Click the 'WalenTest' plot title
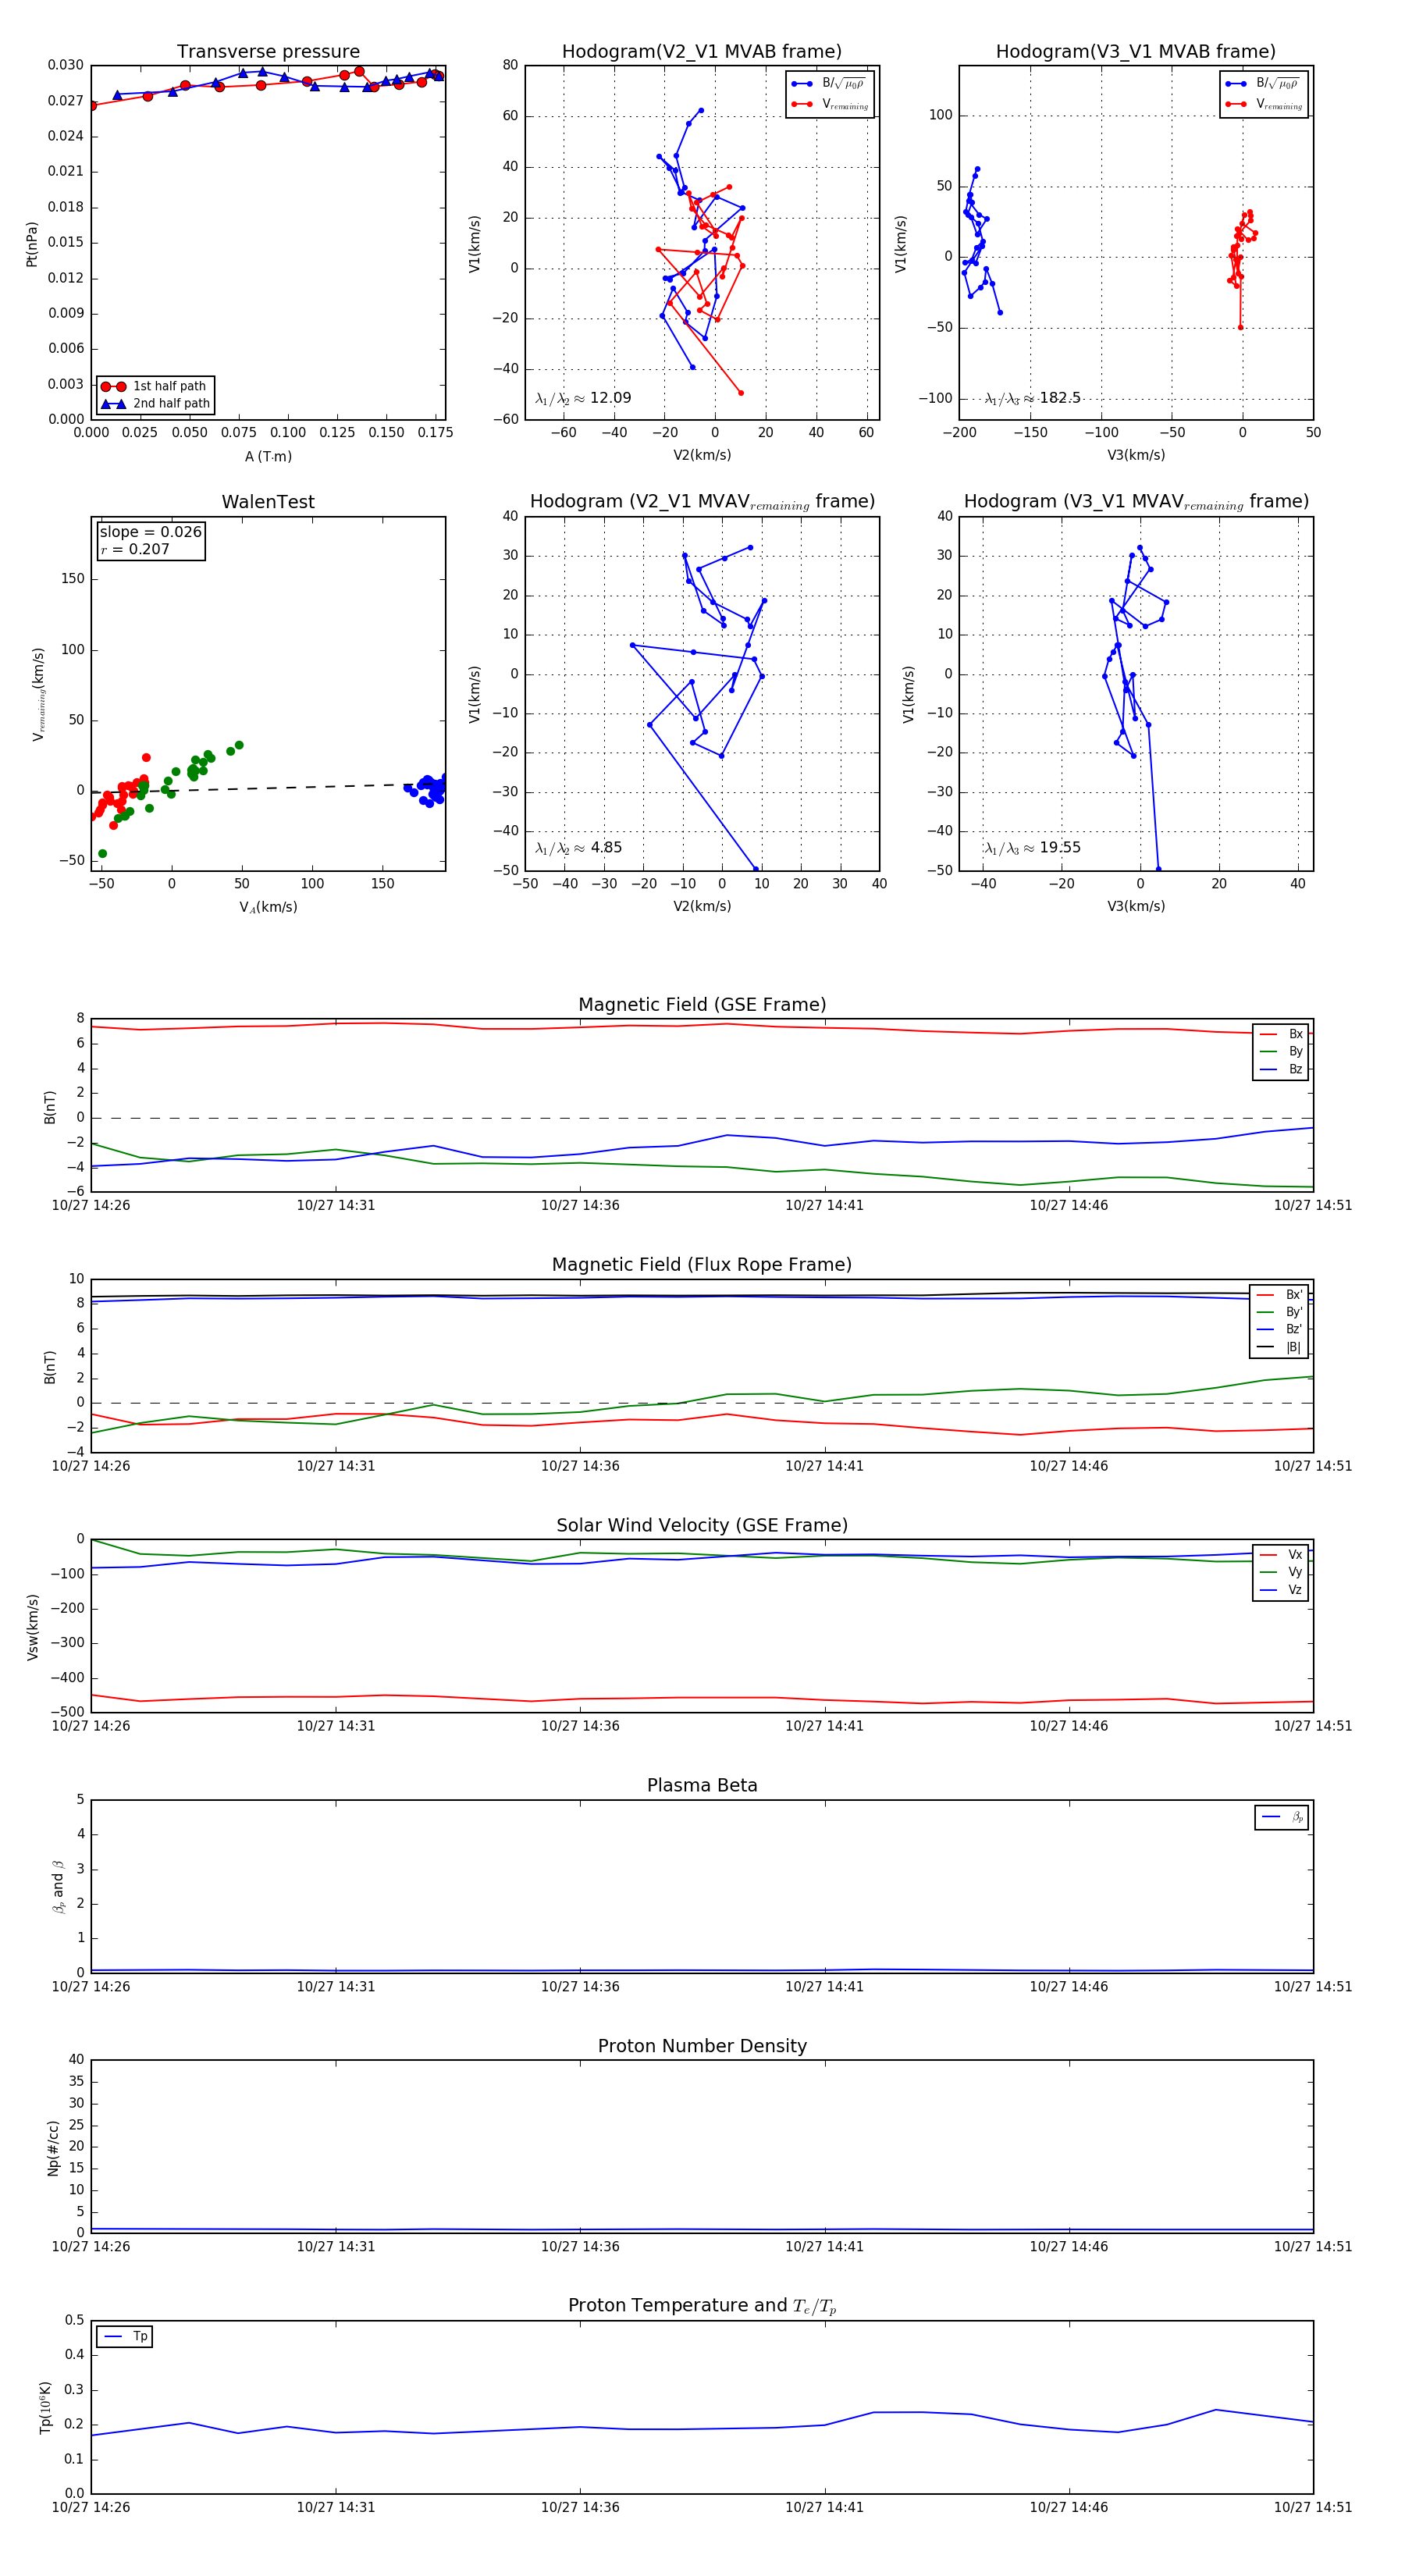 tap(268, 502)
